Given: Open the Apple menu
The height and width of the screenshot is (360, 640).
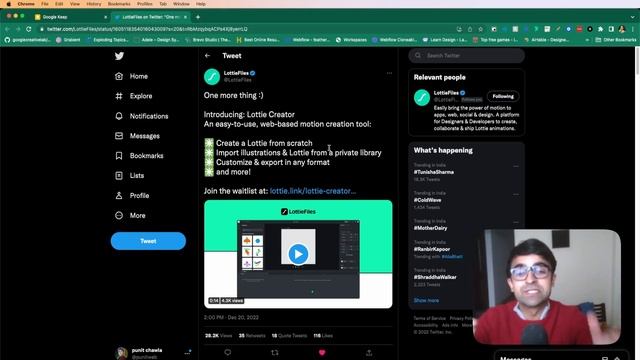Looking at the screenshot, I should [9, 4].
